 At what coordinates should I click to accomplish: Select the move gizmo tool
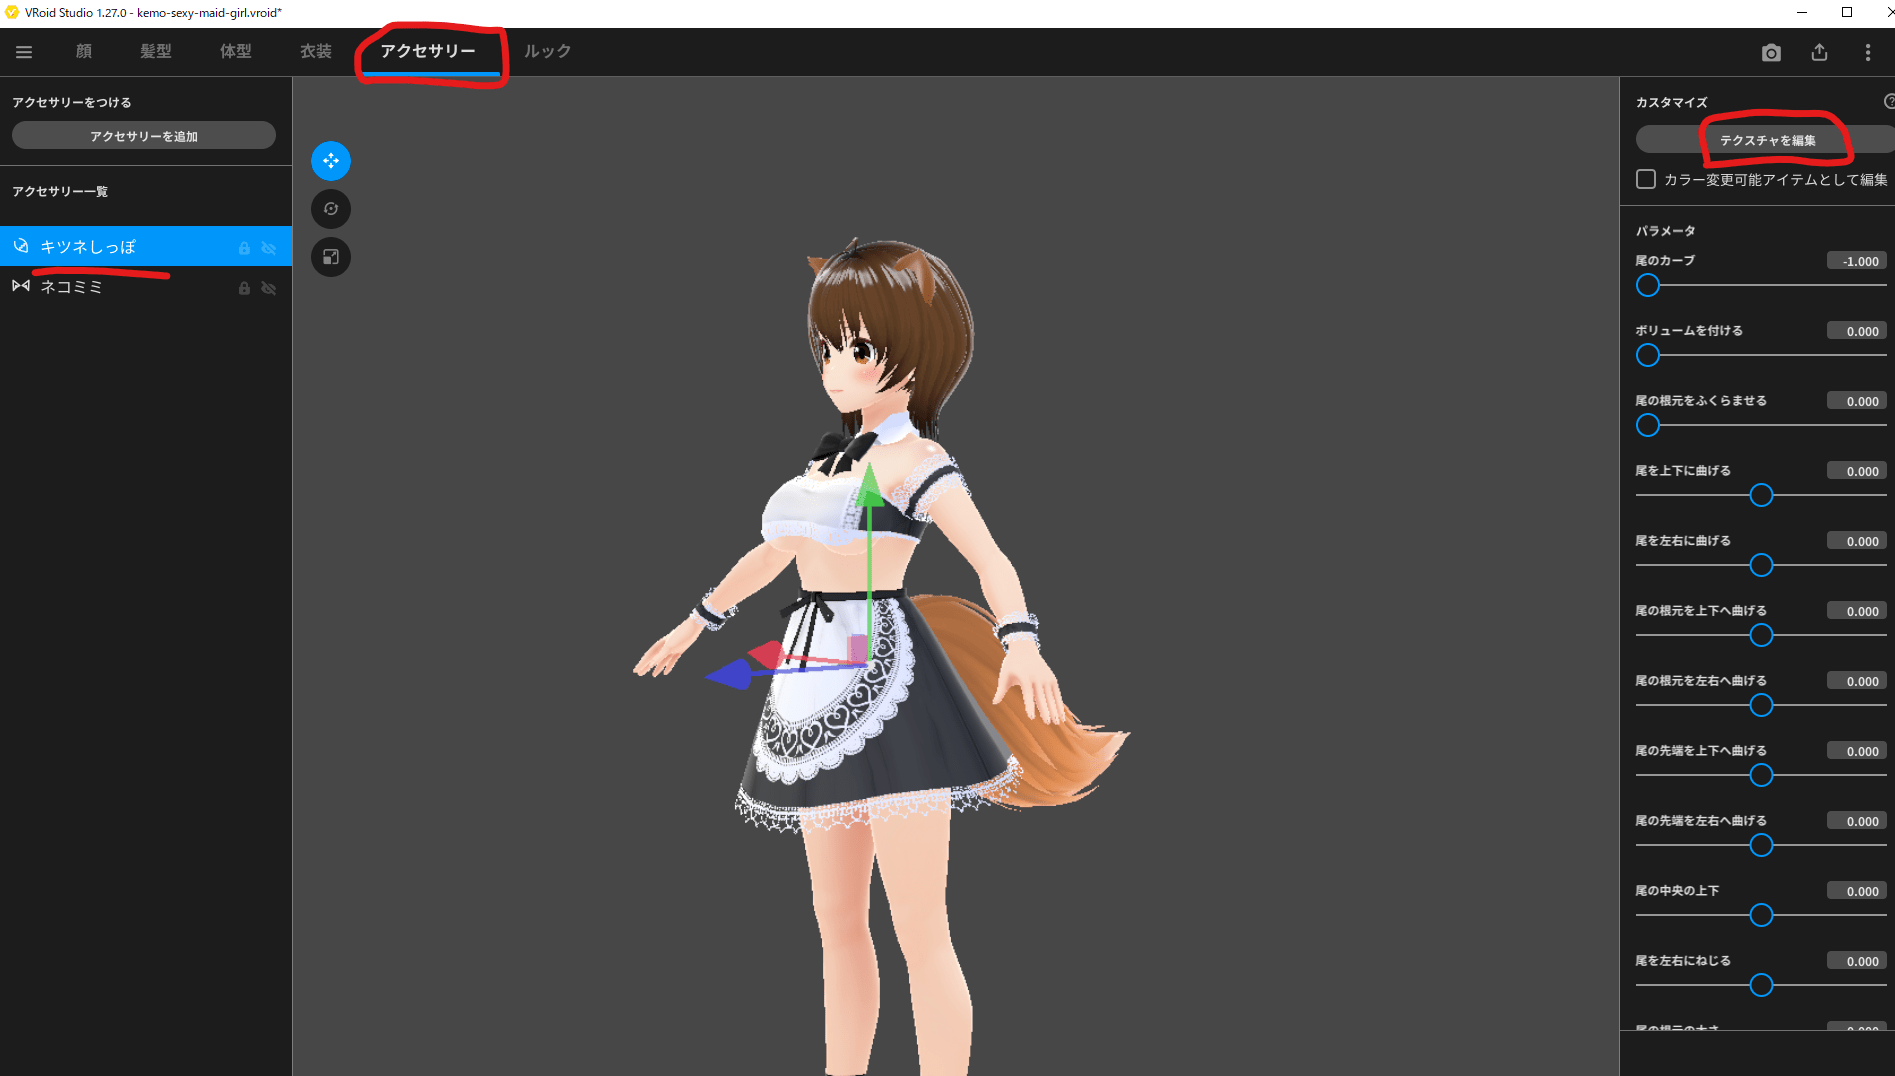(x=331, y=161)
